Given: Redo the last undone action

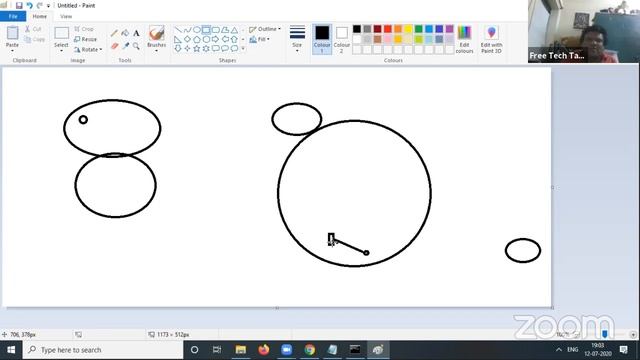Looking at the screenshot, I should [x=40, y=6].
